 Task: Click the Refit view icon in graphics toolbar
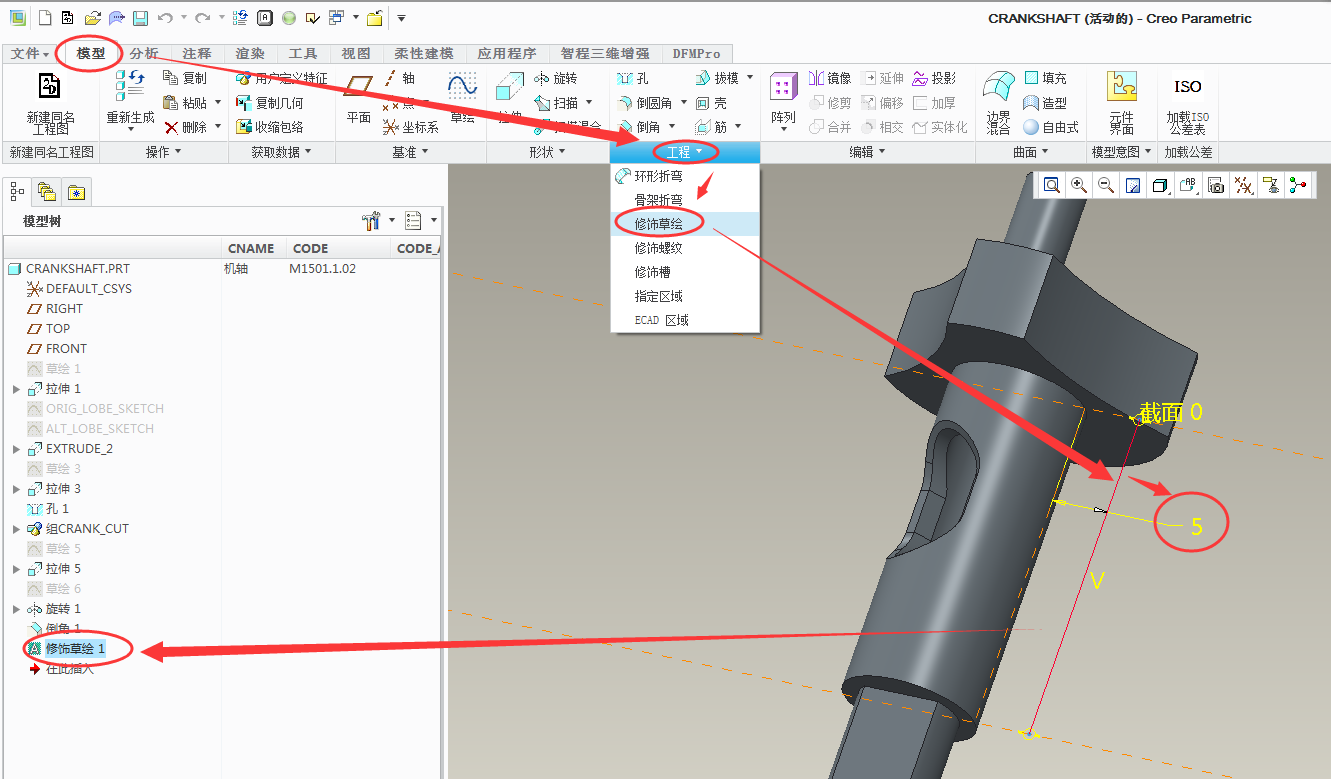(1052, 185)
